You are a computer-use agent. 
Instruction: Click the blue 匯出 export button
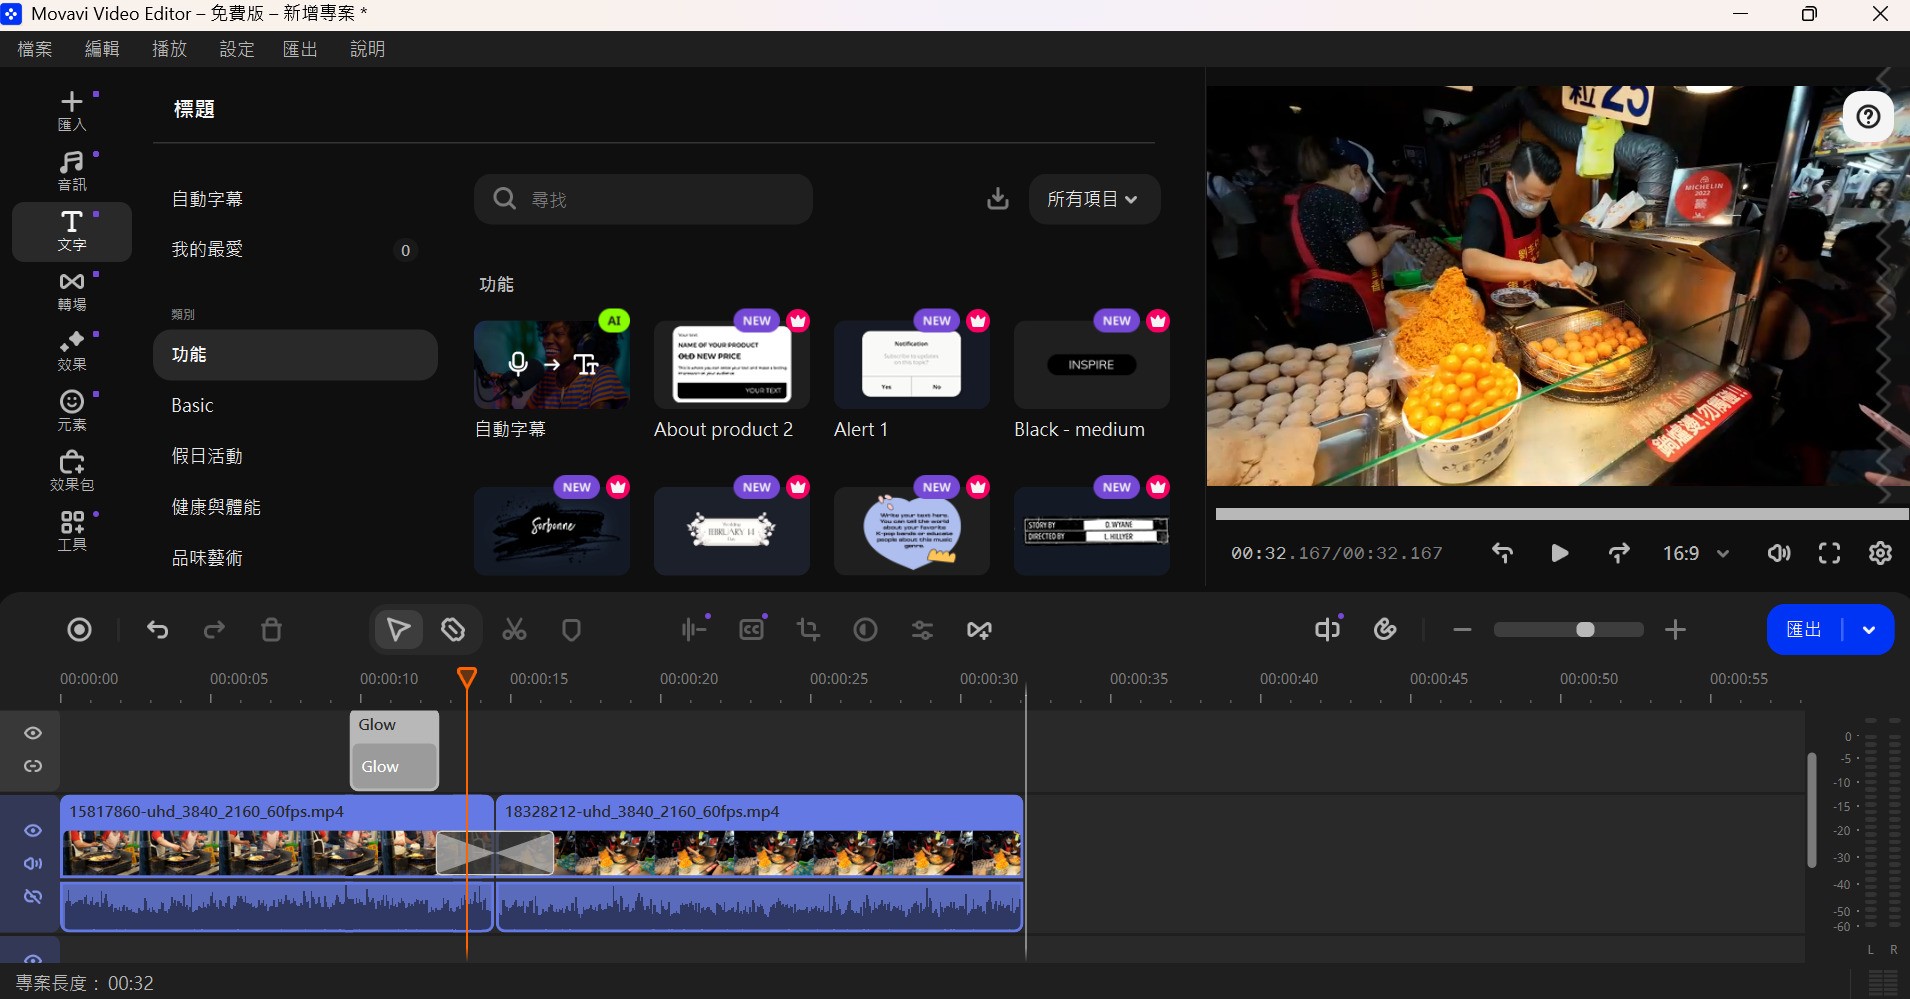(1804, 630)
